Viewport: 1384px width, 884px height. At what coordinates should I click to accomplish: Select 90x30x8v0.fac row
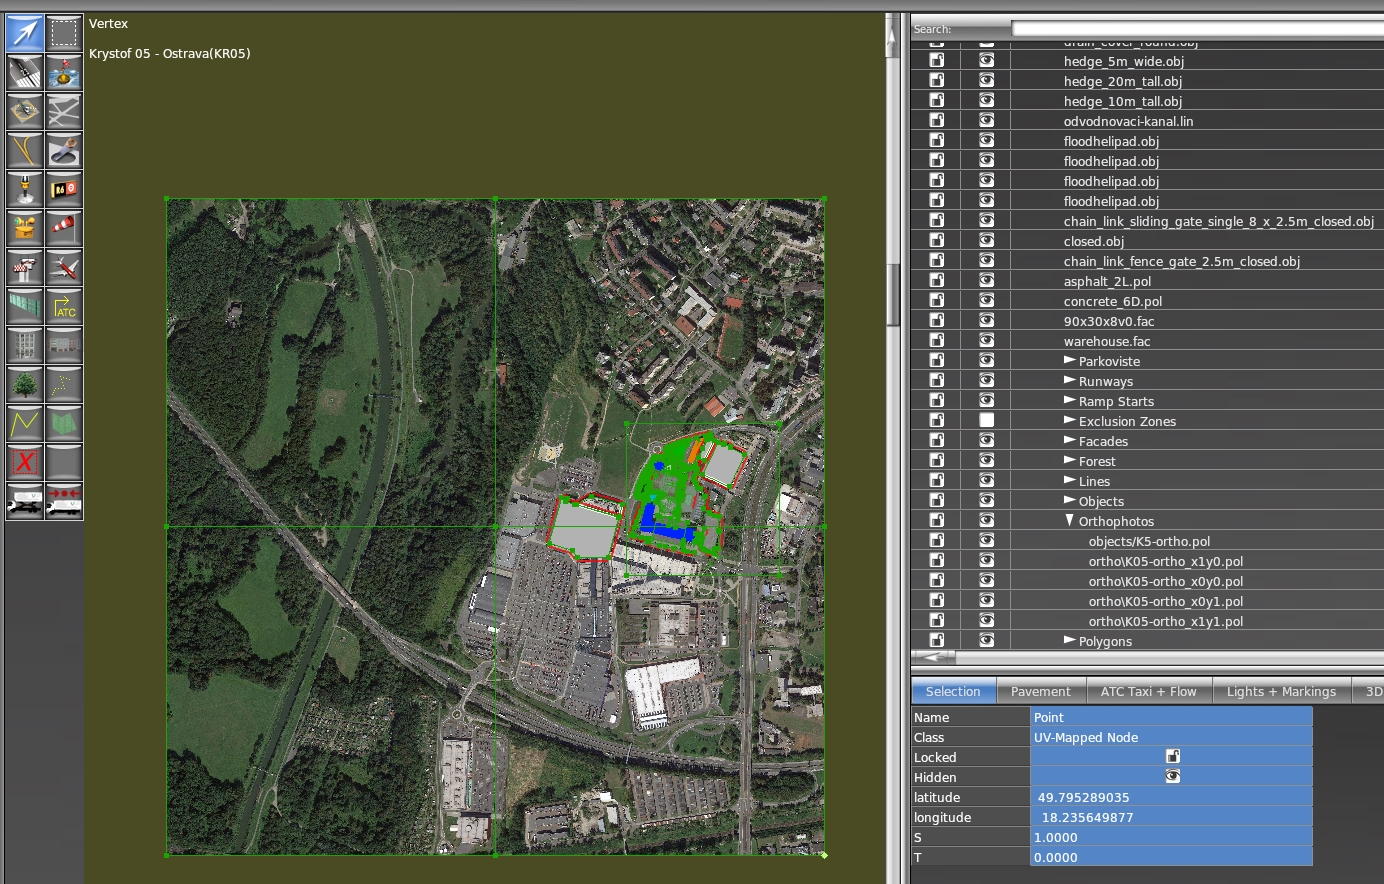[1109, 321]
